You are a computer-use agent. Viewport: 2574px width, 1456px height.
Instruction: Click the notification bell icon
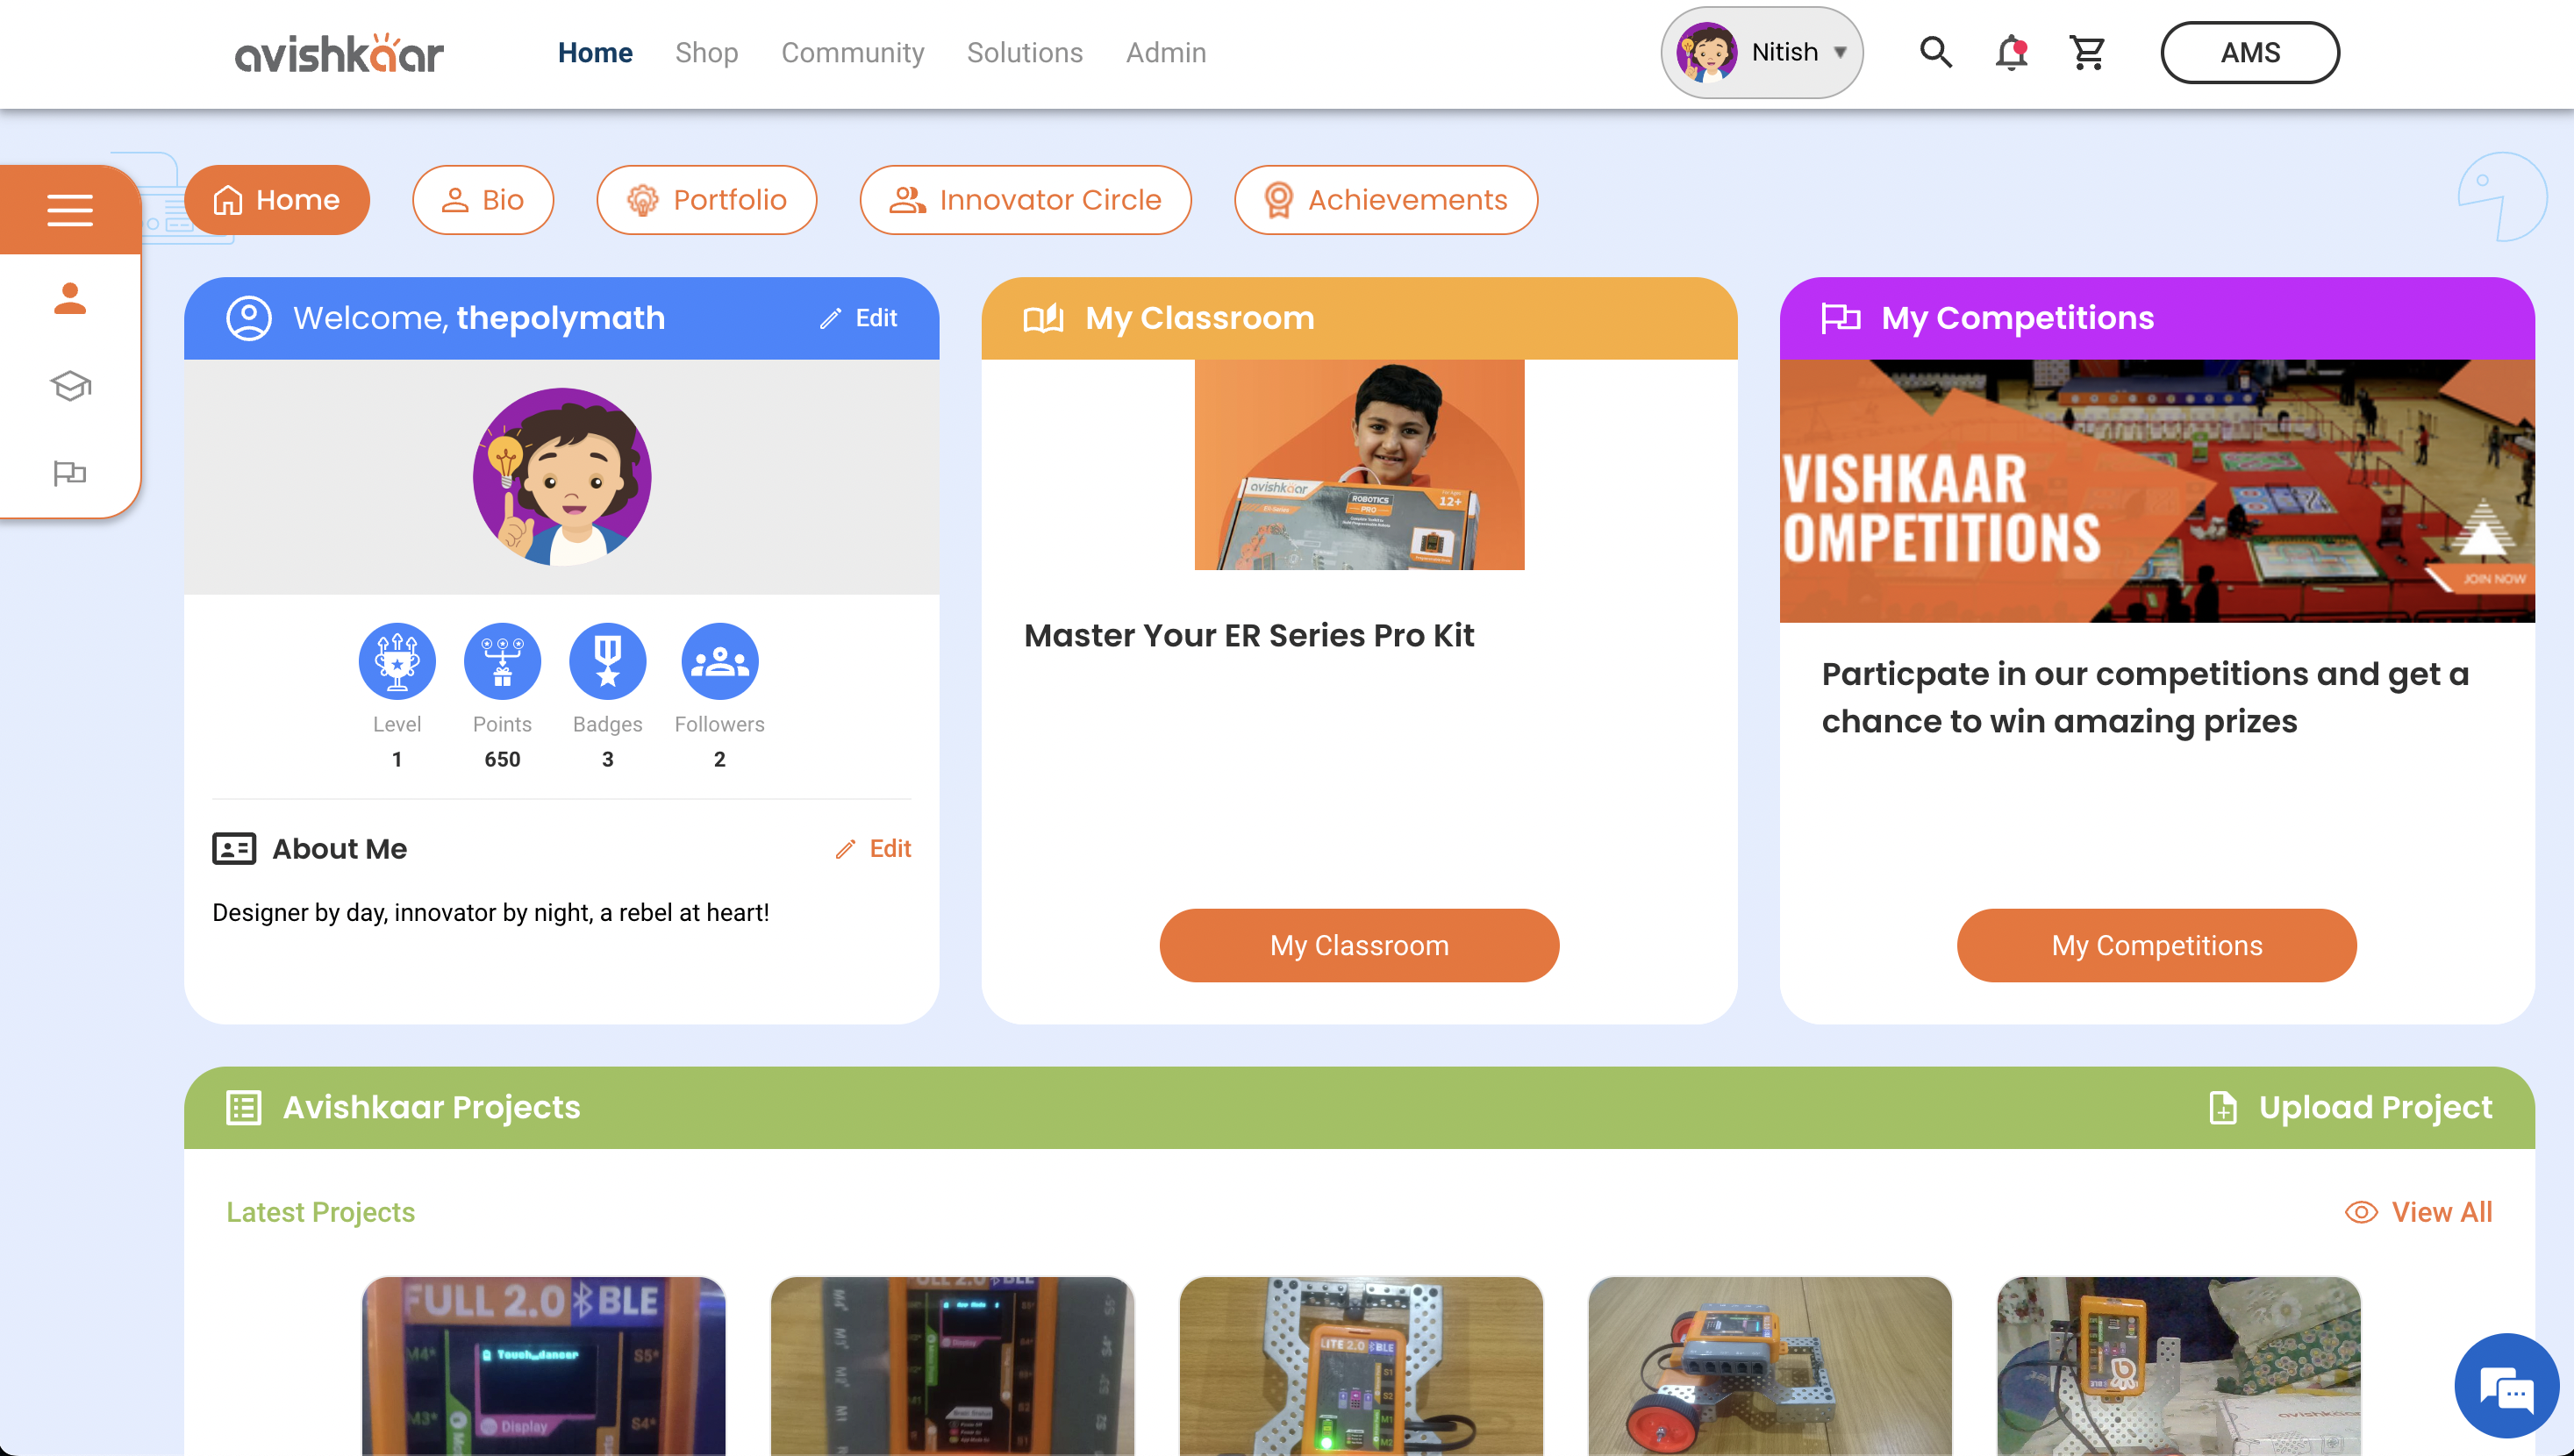2011,52
